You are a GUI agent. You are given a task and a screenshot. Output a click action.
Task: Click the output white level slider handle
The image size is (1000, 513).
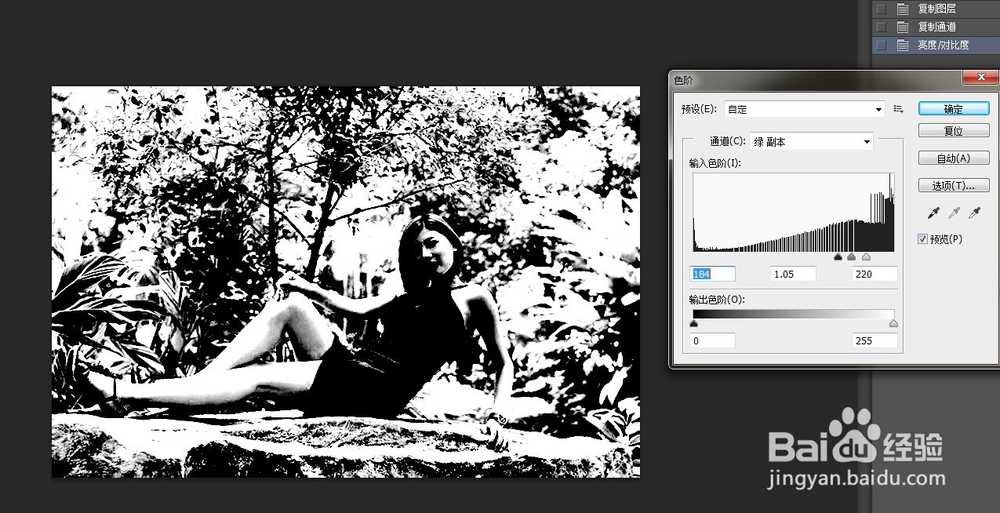coord(893,324)
